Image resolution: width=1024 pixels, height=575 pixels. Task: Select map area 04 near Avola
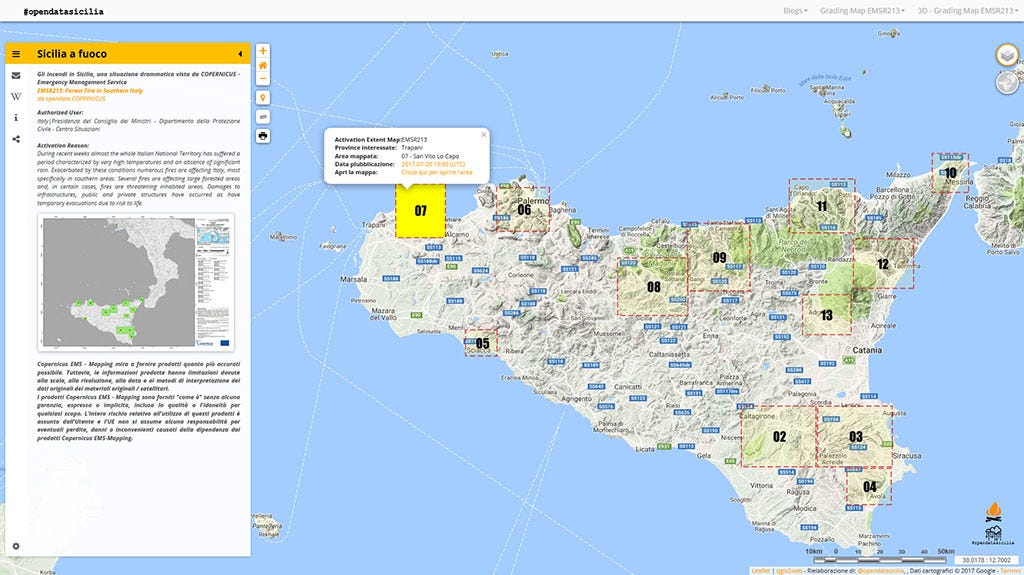point(869,487)
